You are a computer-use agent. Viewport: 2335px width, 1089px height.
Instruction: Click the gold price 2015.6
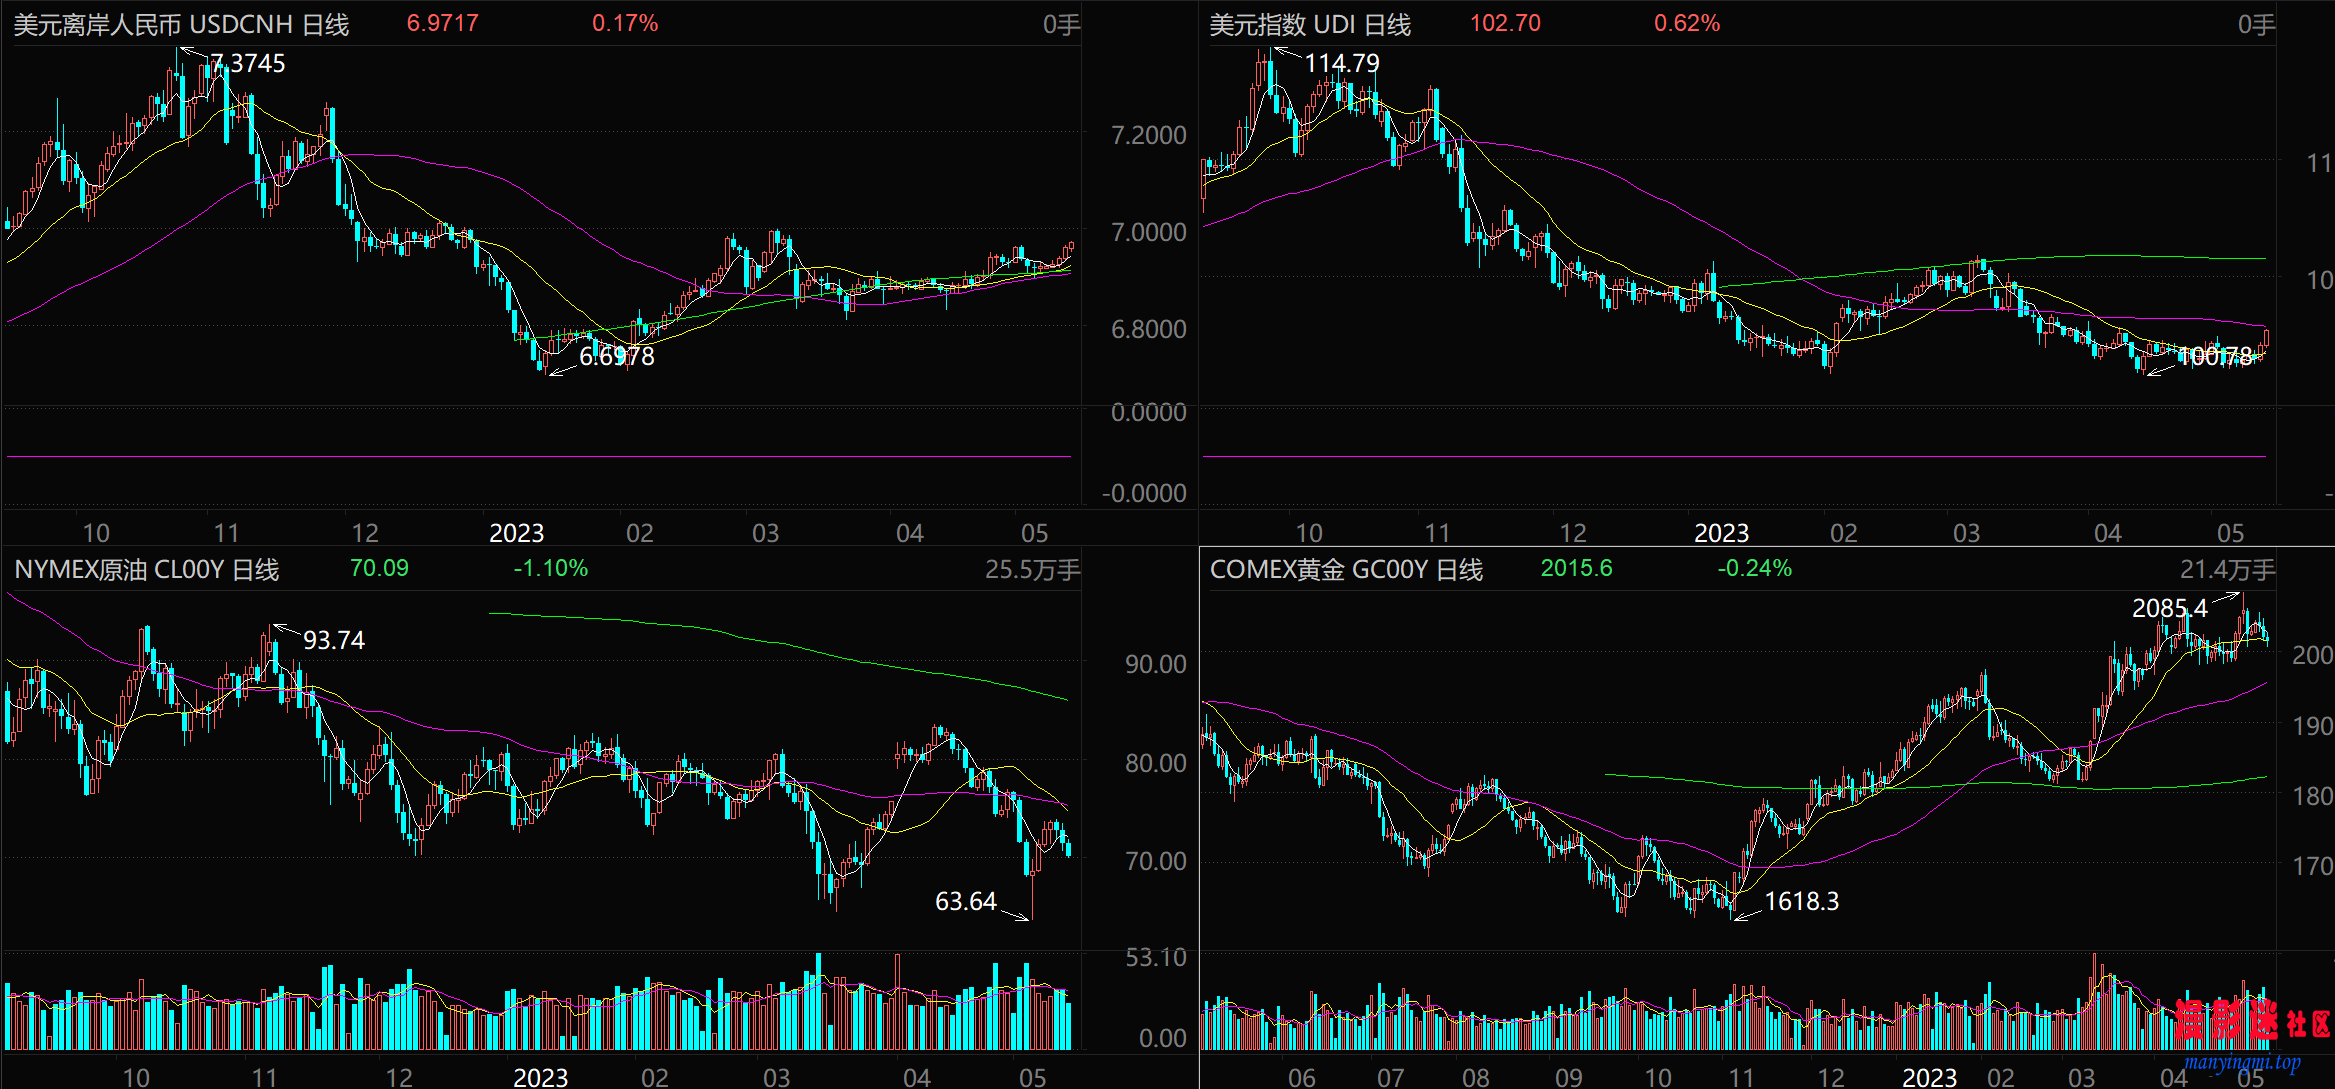click(1577, 568)
